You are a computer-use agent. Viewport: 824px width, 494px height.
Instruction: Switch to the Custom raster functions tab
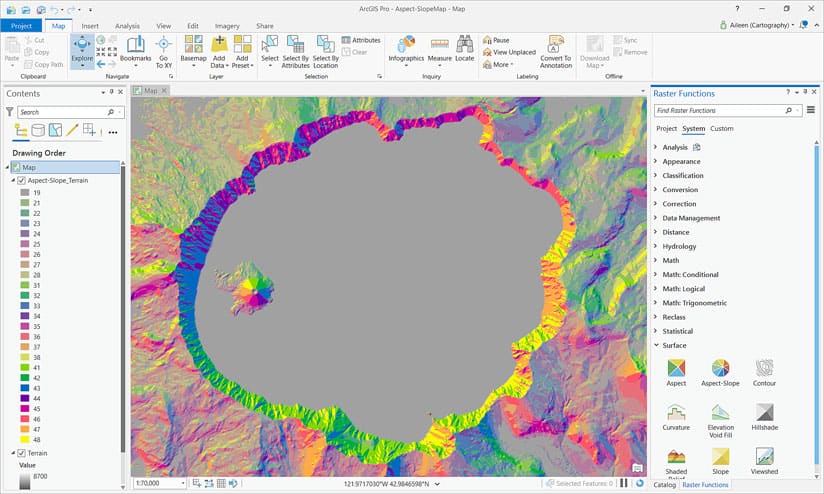pyautogui.click(x=722, y=128)
